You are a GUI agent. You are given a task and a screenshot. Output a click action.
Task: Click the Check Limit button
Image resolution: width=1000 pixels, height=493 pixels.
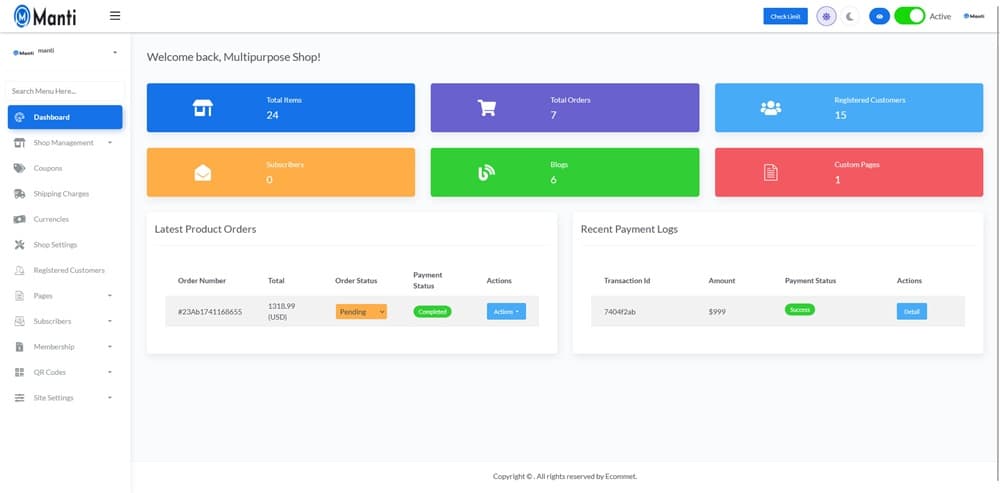[785, 16]
